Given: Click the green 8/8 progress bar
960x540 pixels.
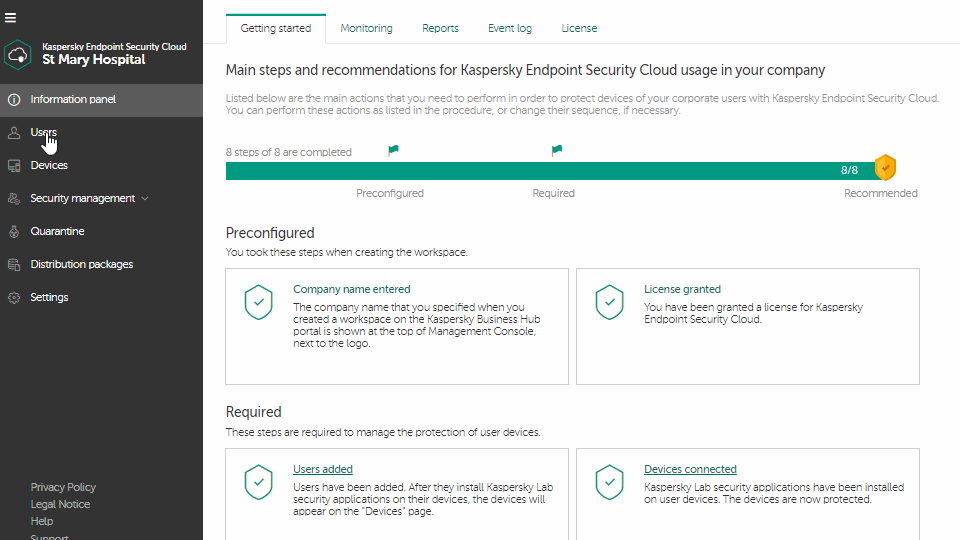Looking at the screenshot, I should tap(540, 171).
